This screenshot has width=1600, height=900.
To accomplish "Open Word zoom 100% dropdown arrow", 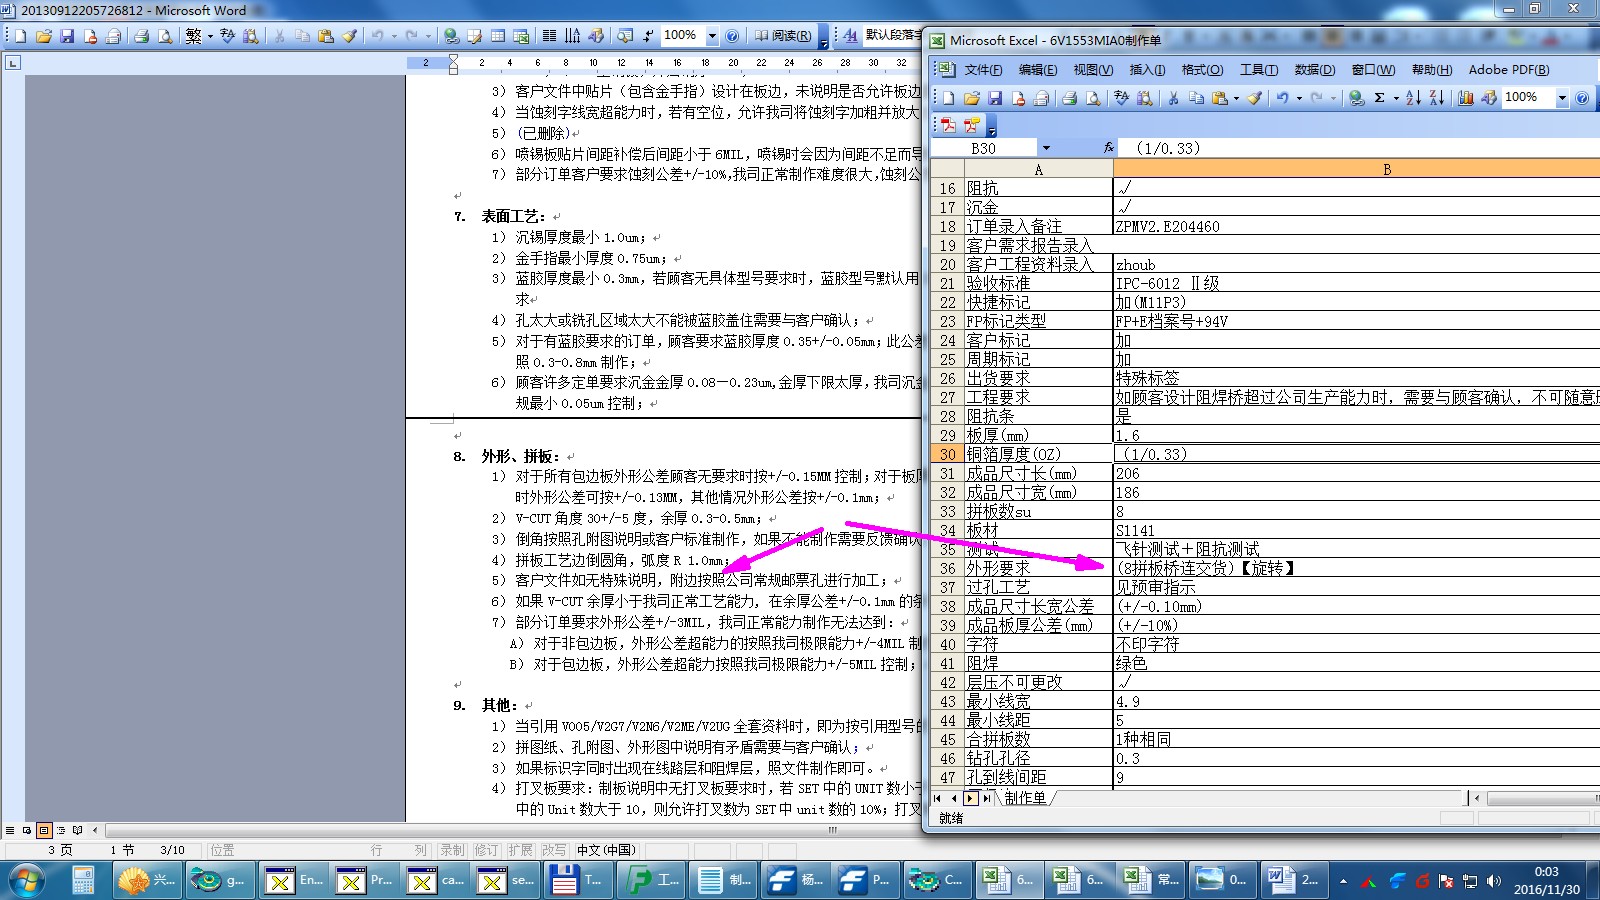I will tap(712, 36).
